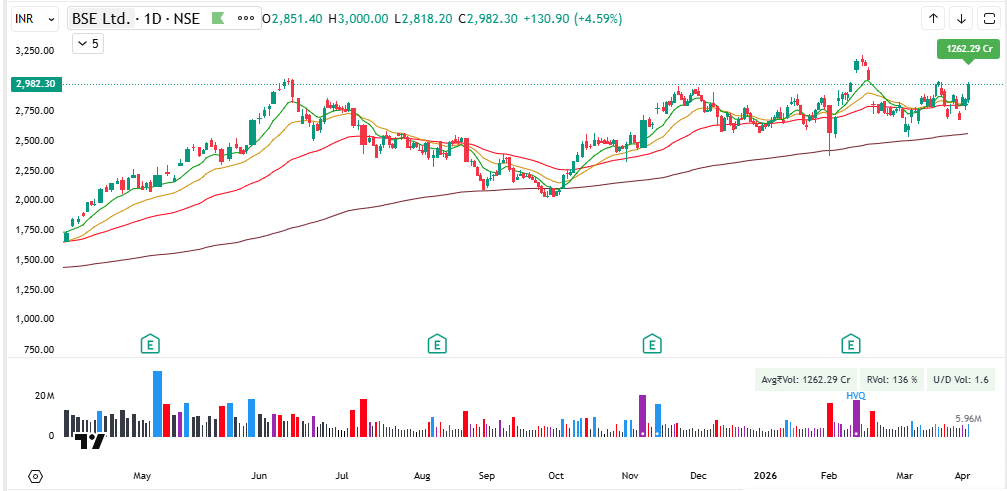Image resolution: width=1007 pixels, height=491 pixels.
Task: Click the O2,851.40 open value
Action: tap(293, 19)
